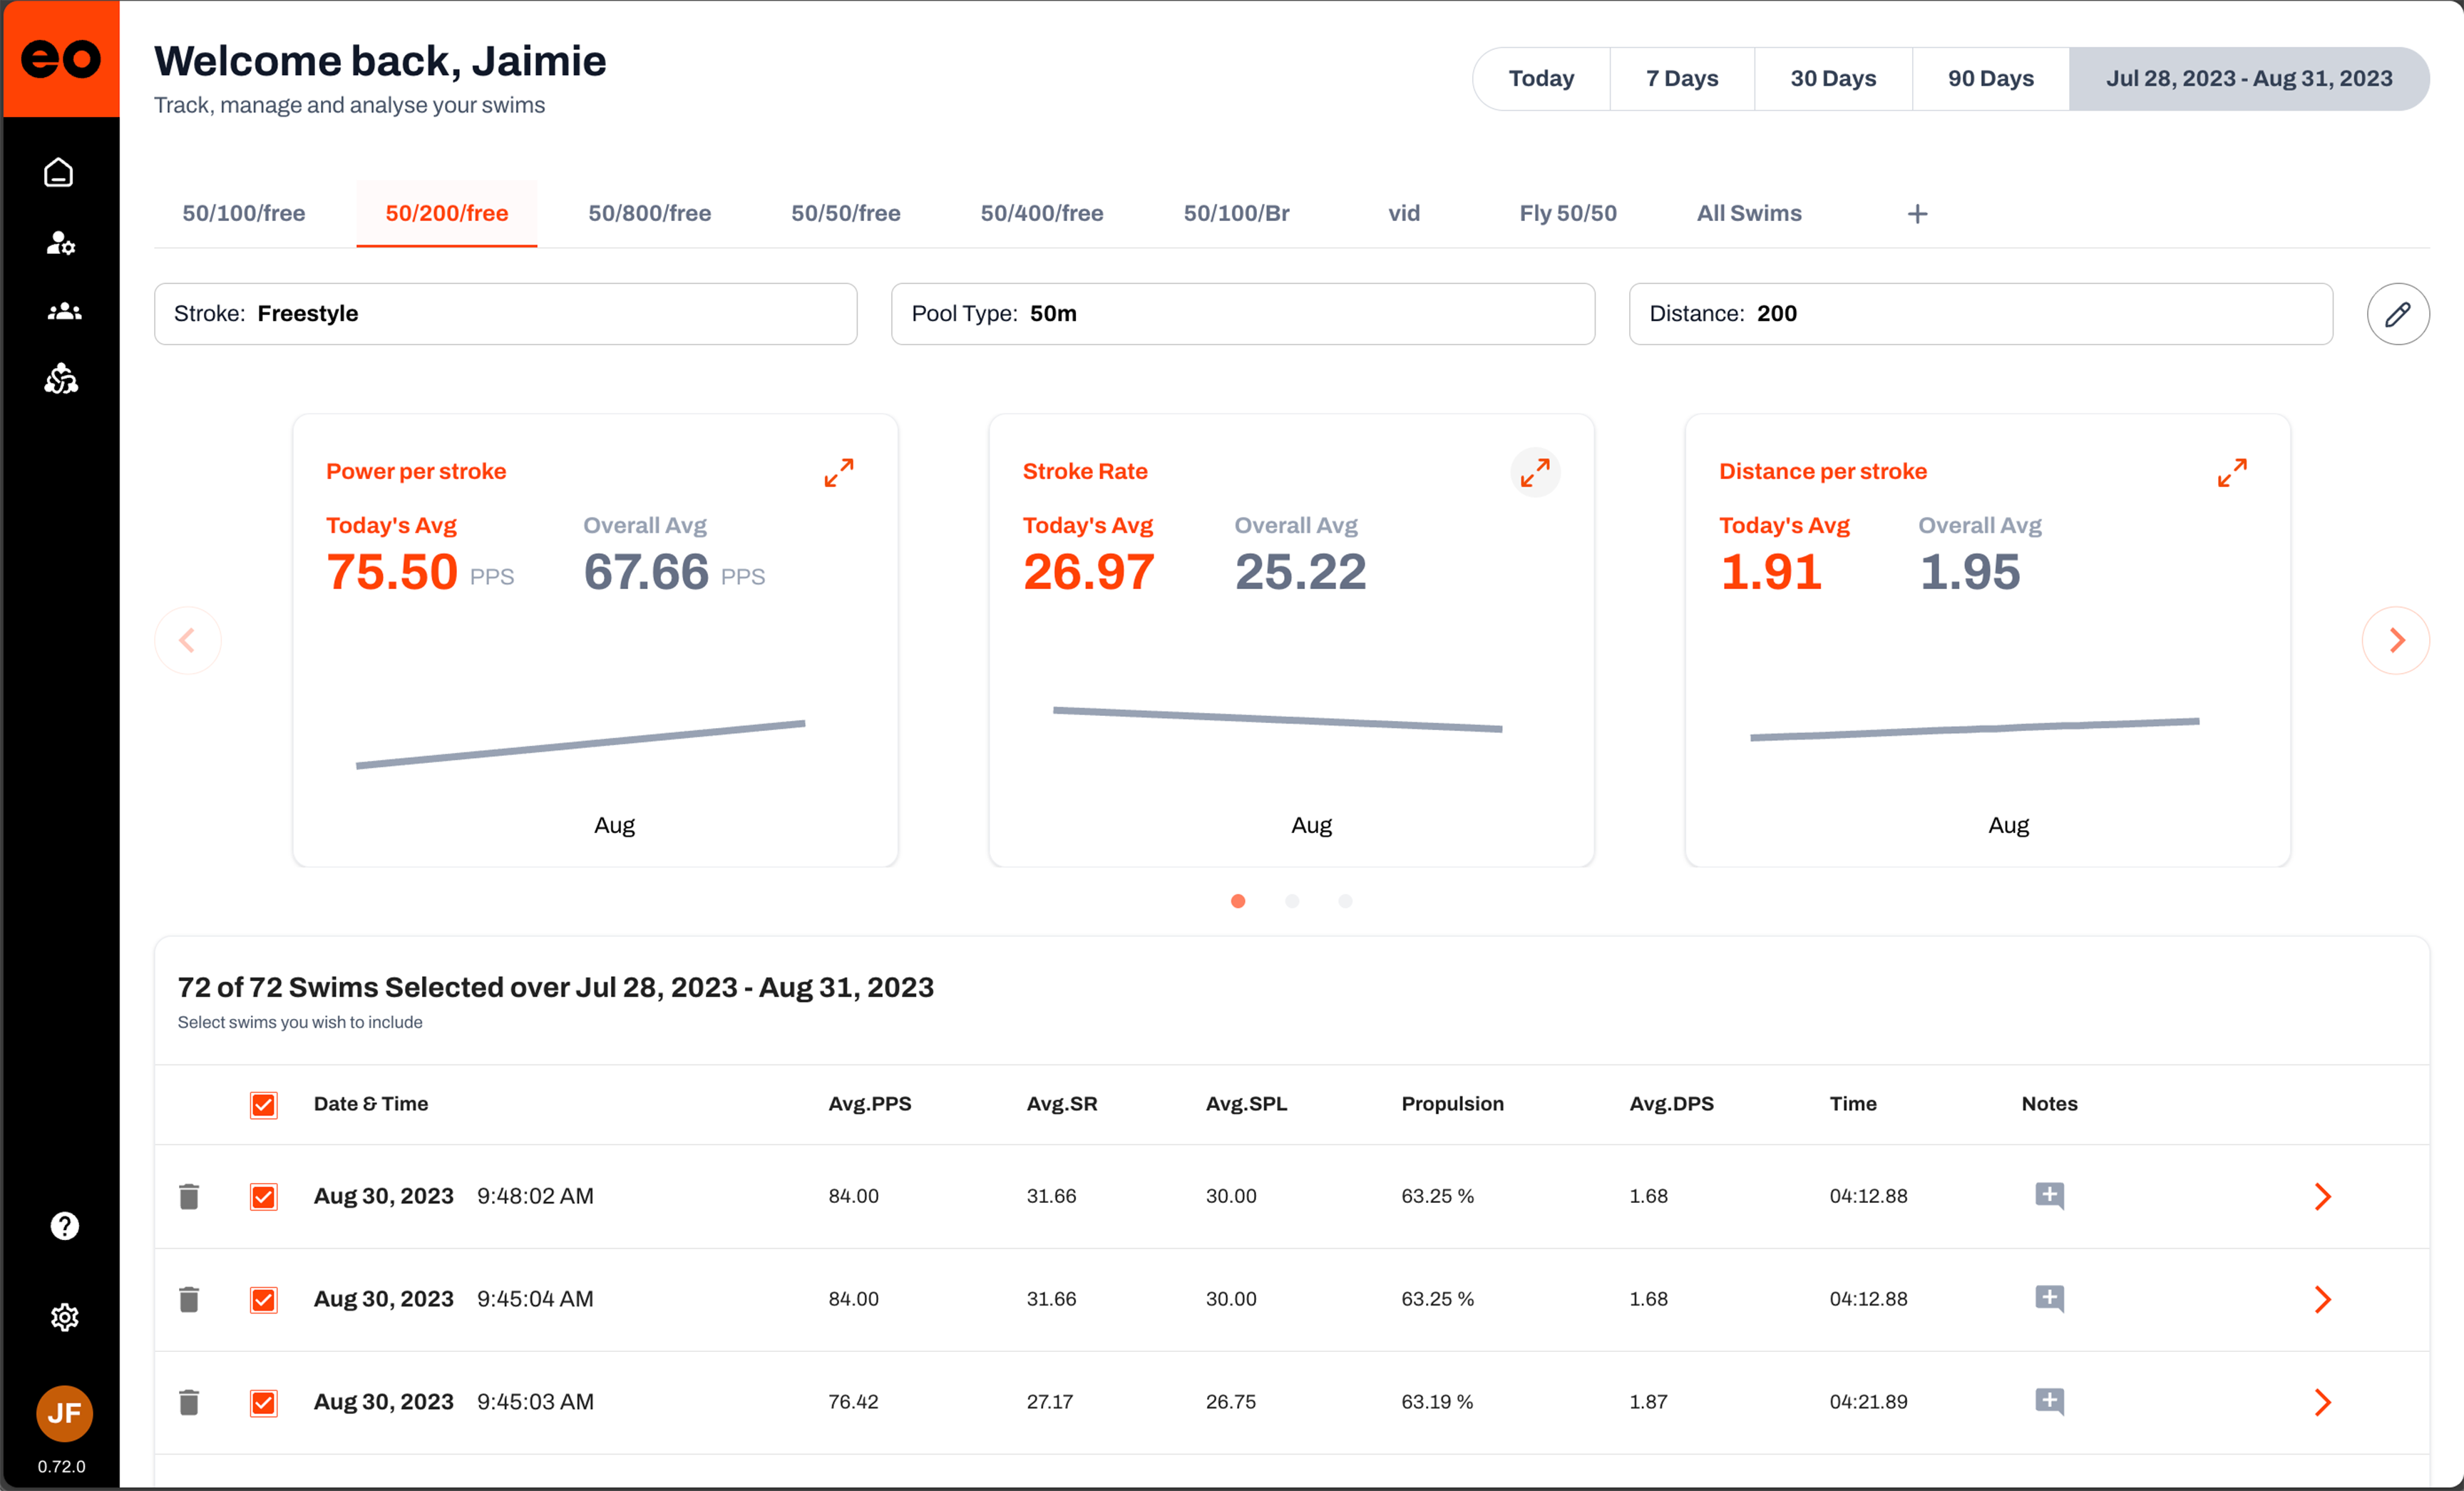Open the home icon in the sidebar
Screen dimensions: 2464x1491
(x=59, y=173)
